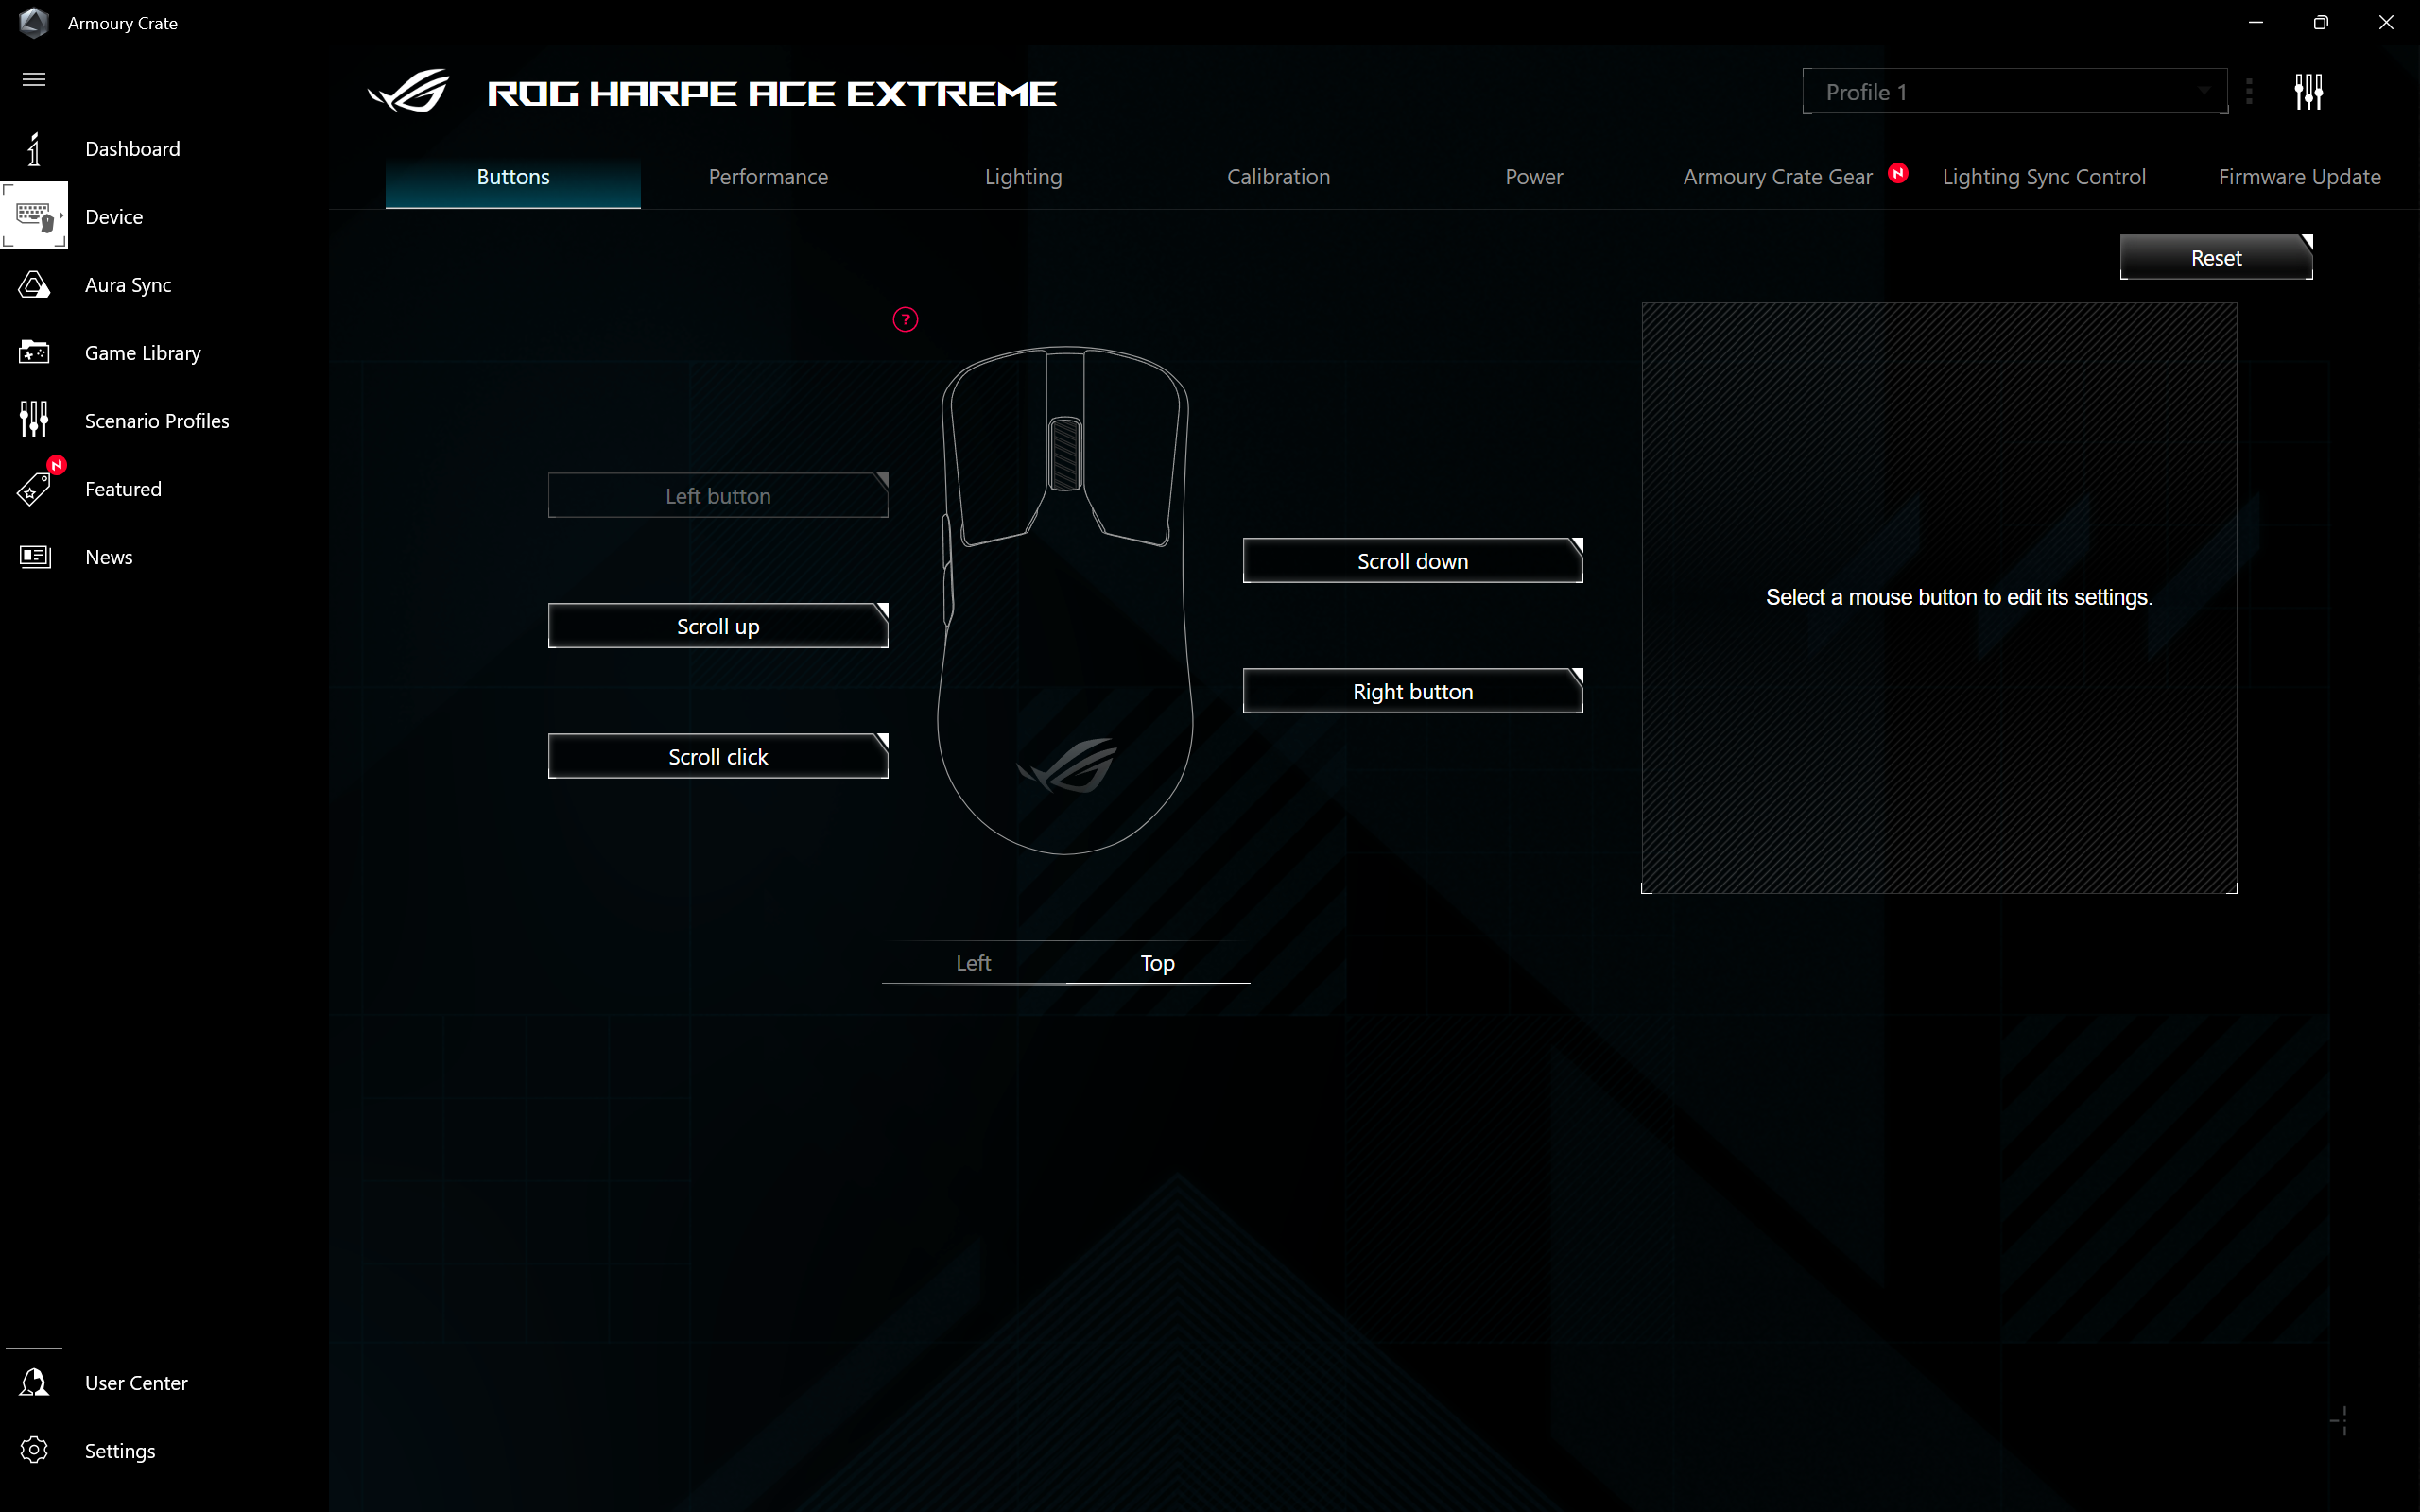The height and width of the screenshot is (1512, 2420).
Task: Switch to Left view toggle
Action: point(972,962)
